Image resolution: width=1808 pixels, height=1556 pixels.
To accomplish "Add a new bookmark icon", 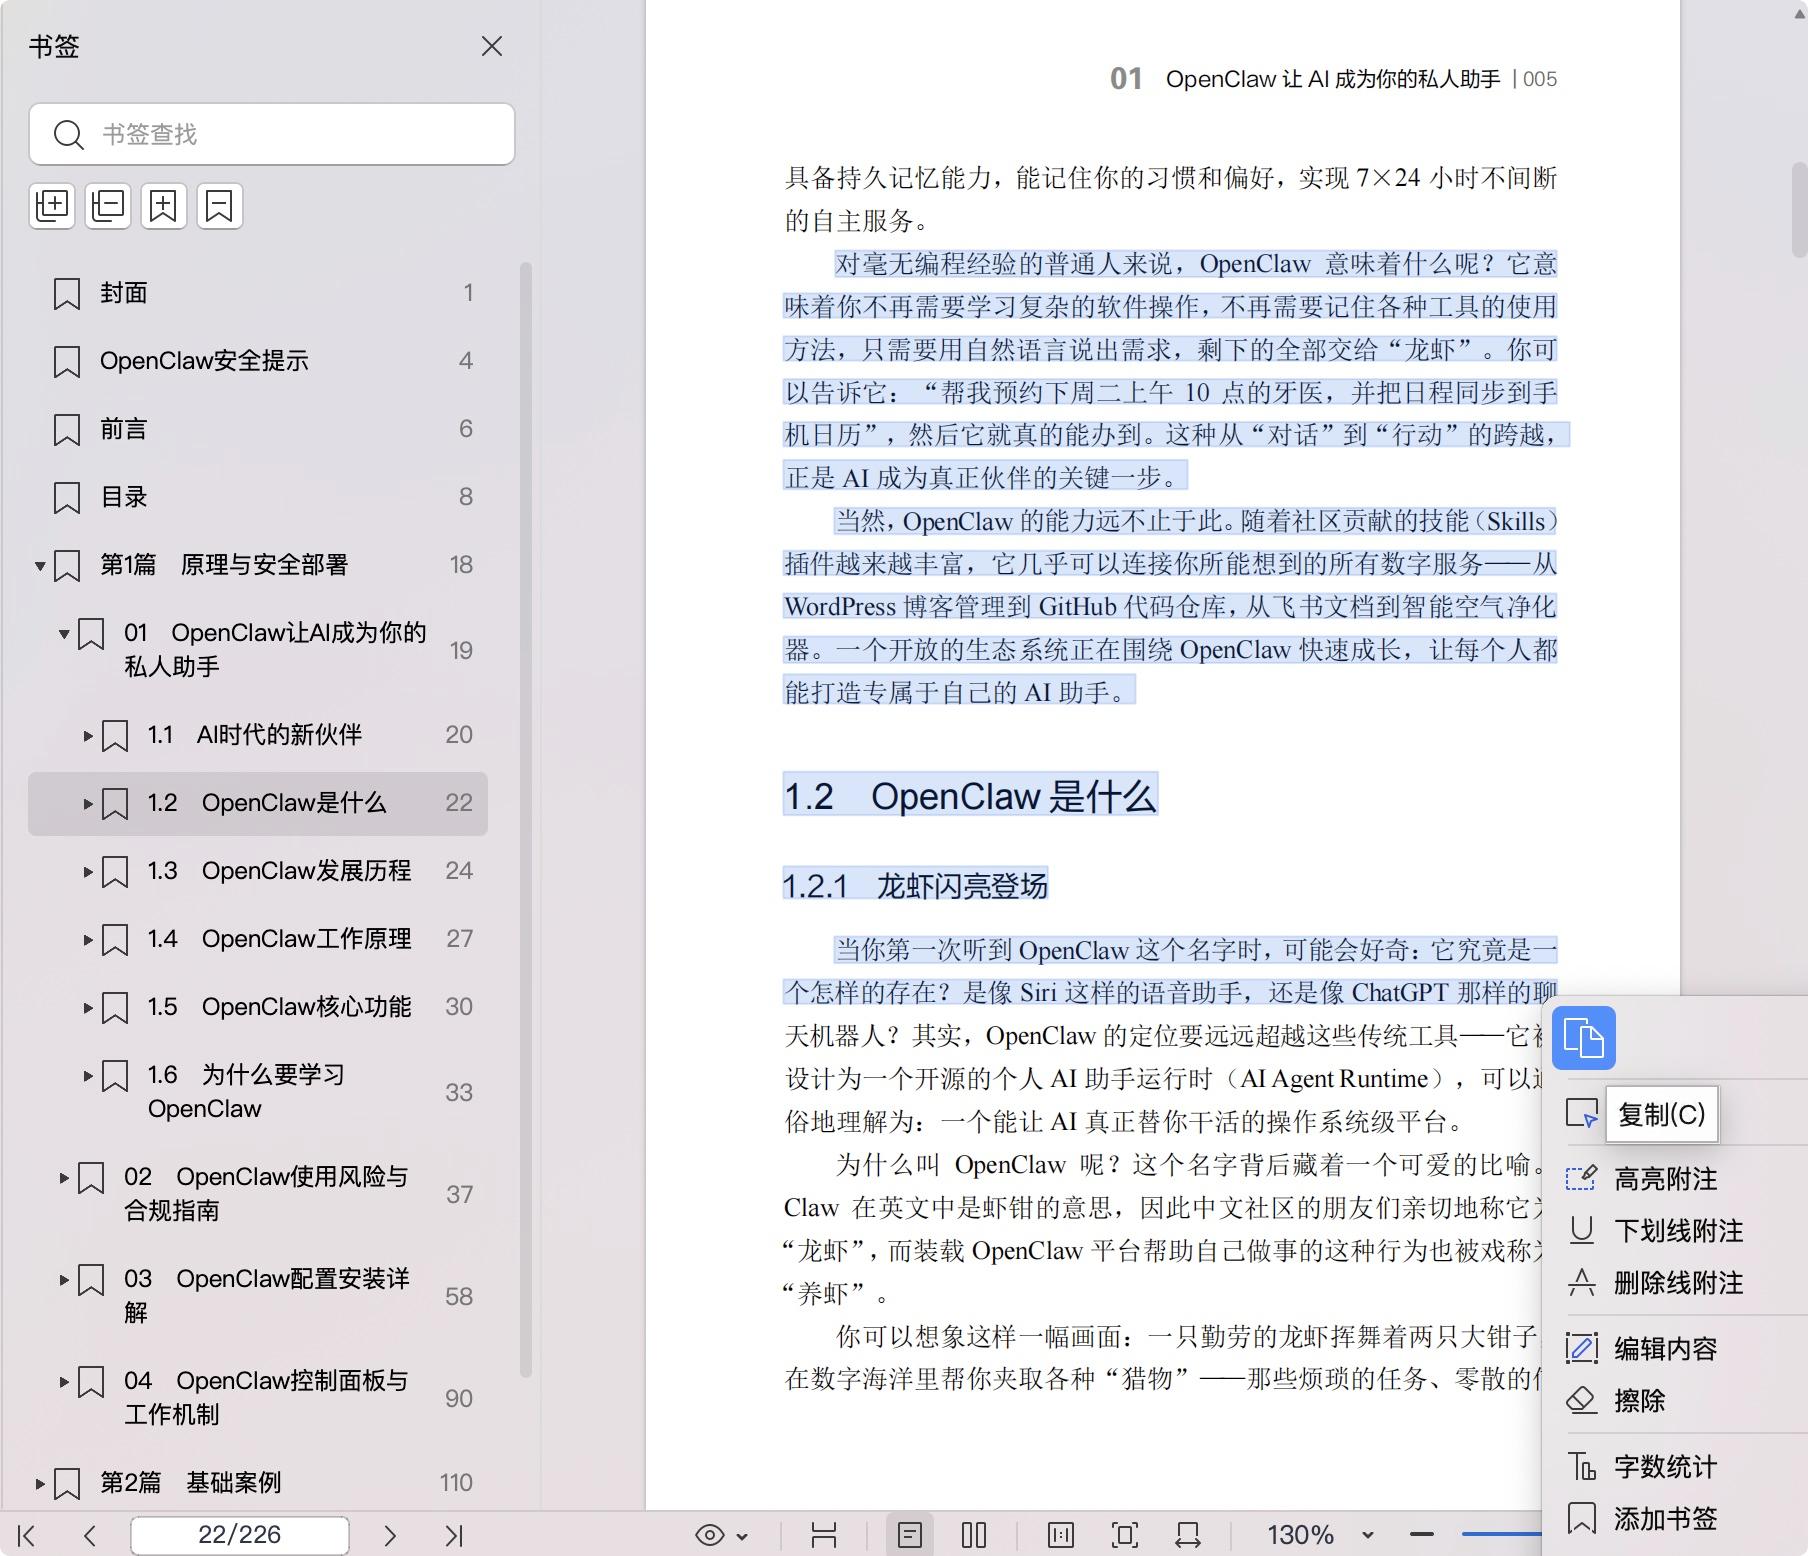I will coord(164,206).
